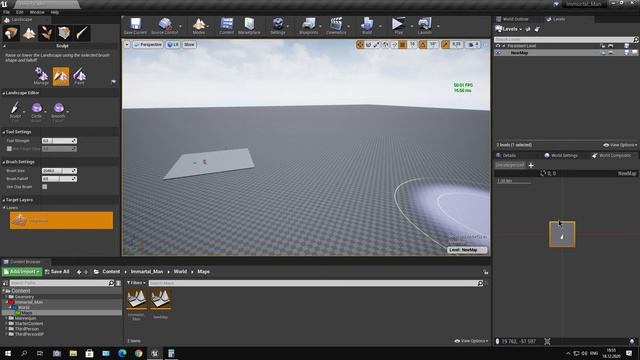Open the Edit menu
This screenshot has height=360, width=640.
[19, 12]
